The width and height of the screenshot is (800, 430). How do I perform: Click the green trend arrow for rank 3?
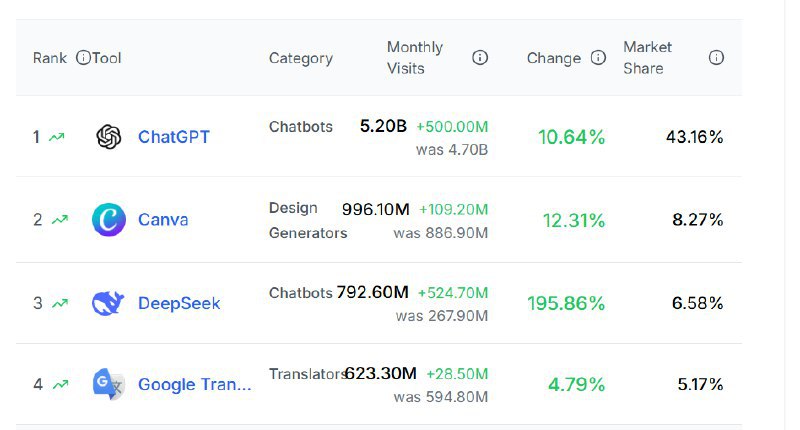point(57,303)
